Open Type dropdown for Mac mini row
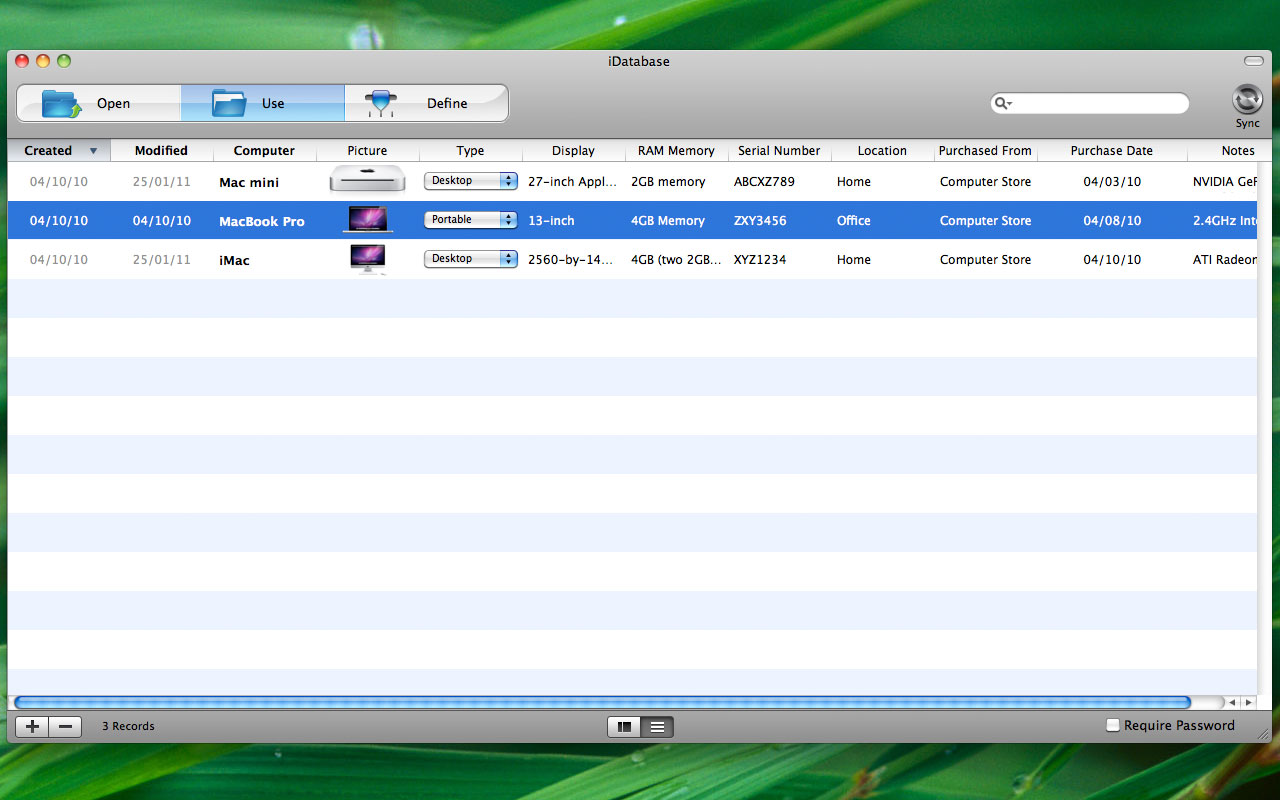This screenshot has width=1280, height=800. pyautogui.click(x=470, y=181)
